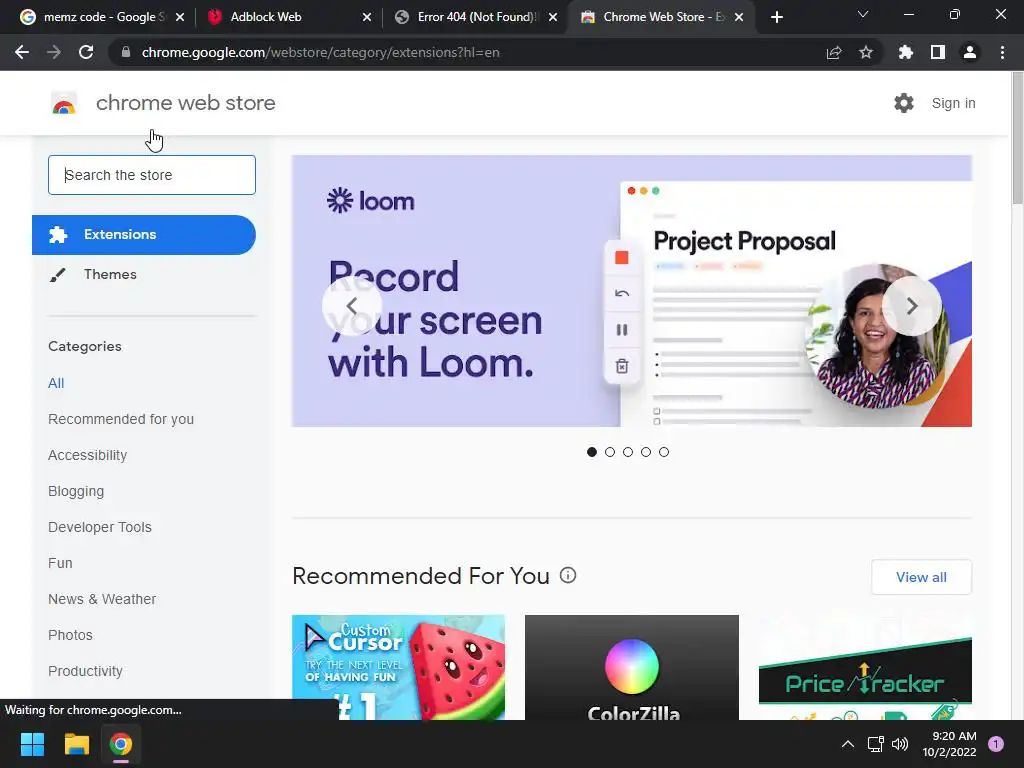The height and width of the screenshot is (768, 1024).
Task: Open the Loom promotional banner
Action: coord(632,291)
